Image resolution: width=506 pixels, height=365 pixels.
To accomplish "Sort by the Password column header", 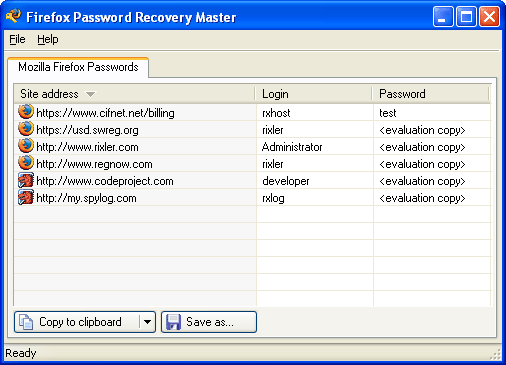I will 431,94.
